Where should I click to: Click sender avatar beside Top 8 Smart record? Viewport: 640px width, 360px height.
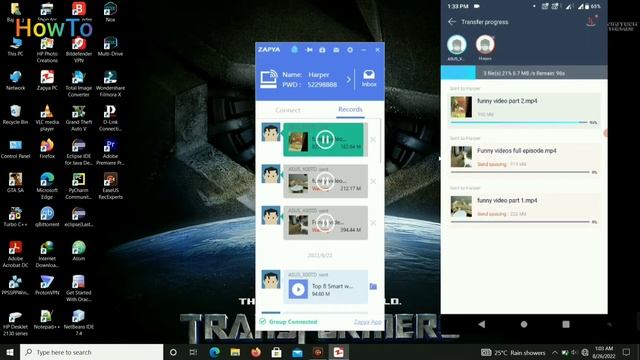(271, 279)
